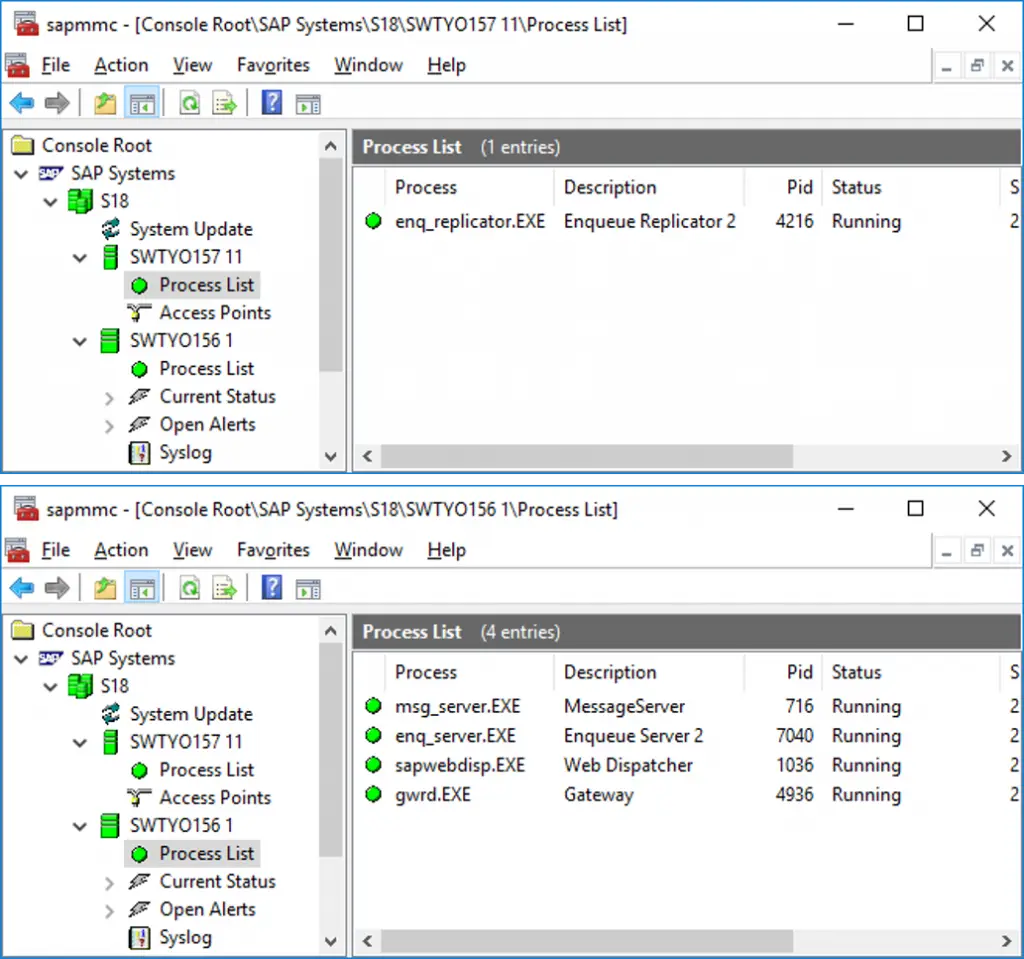This screenshot has height=959, width=1024.
Task: Click Export List icon in top window
Action: click(225, 103)
